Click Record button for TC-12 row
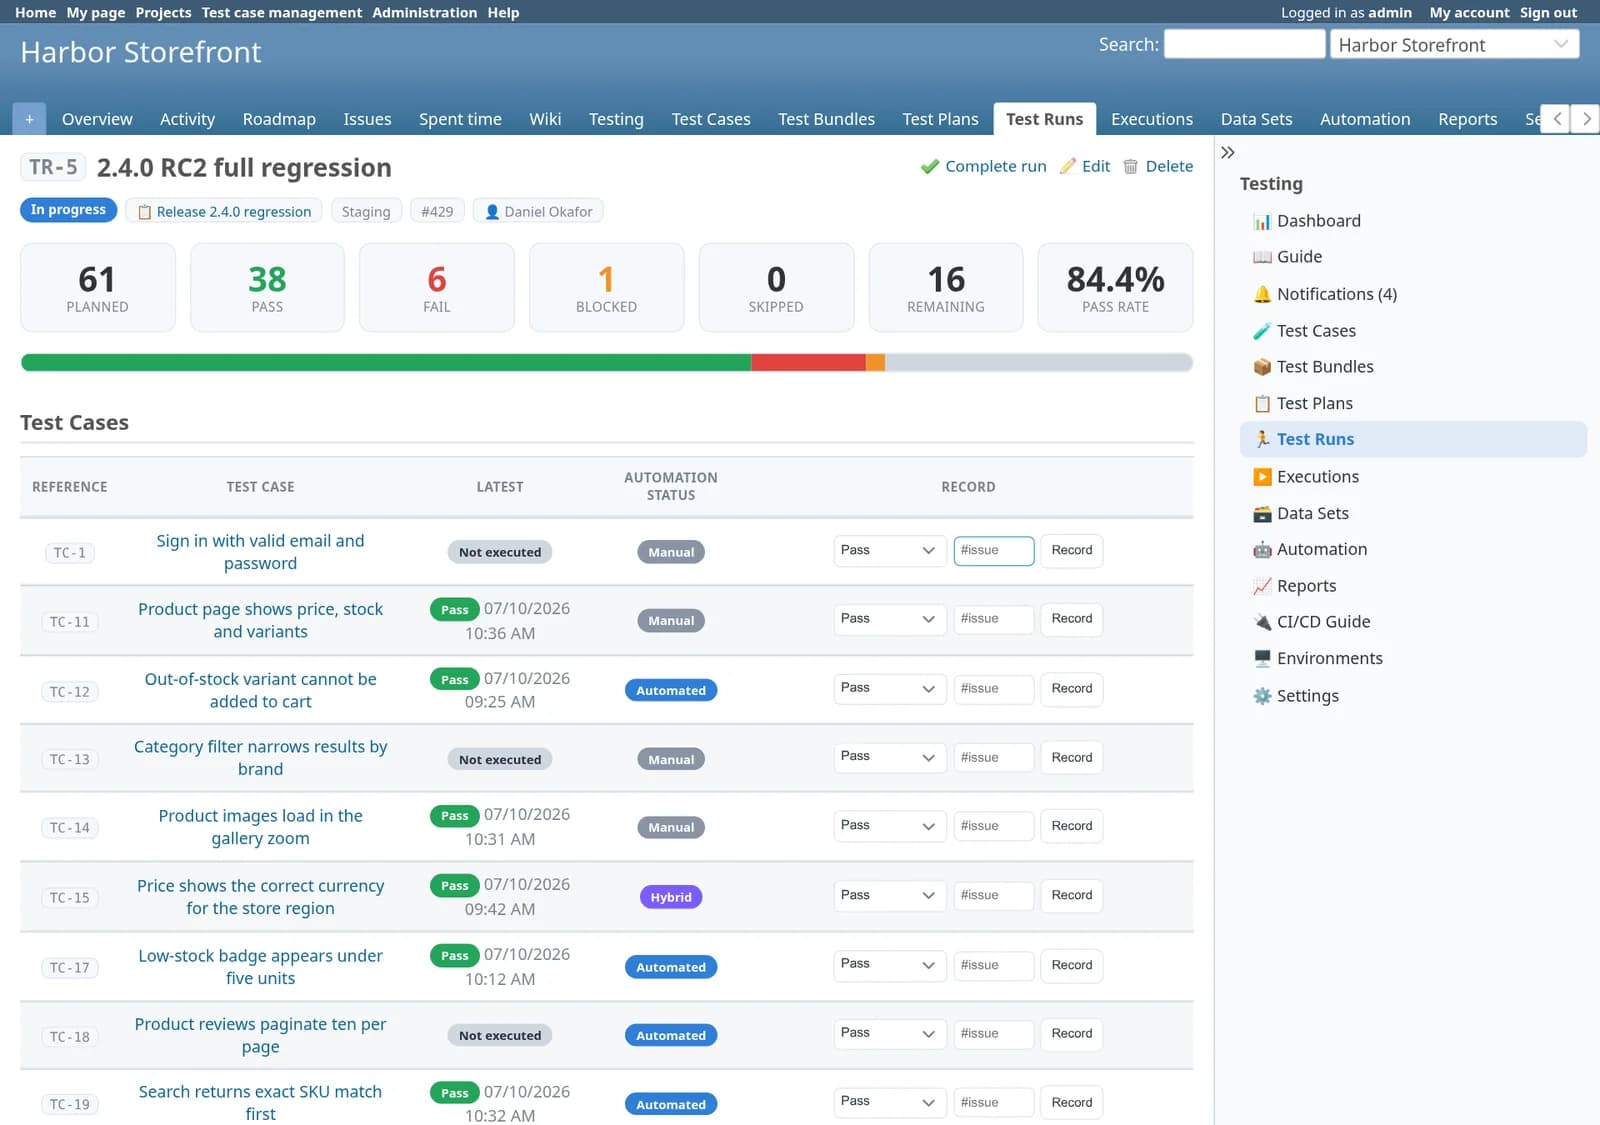Image resolution: width=1600 pixels, height=1125 pixels. tap(1071, 688)
